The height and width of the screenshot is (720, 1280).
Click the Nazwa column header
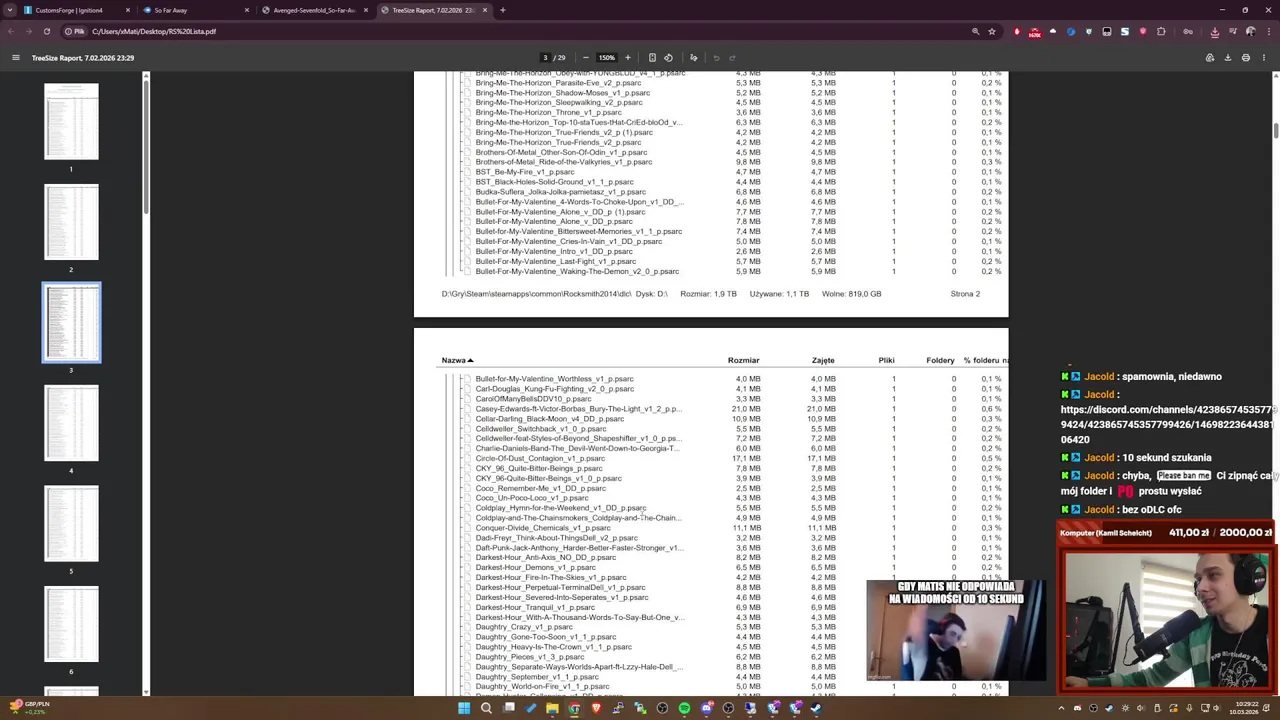(457, 360)
